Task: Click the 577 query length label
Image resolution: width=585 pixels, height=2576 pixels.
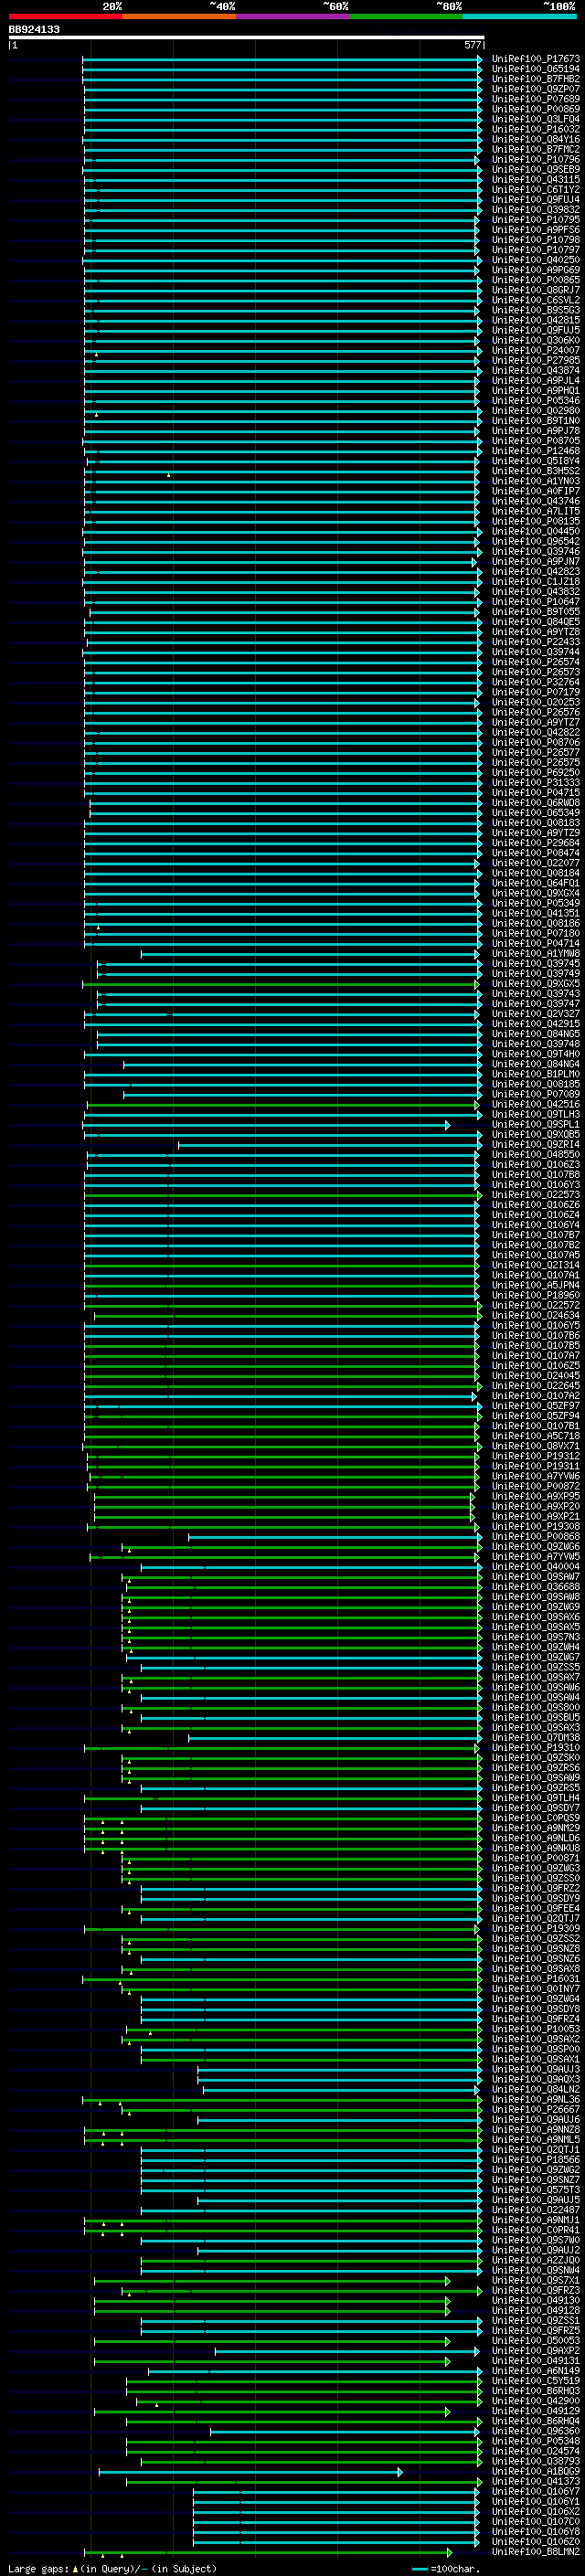Action: [473, 45]
